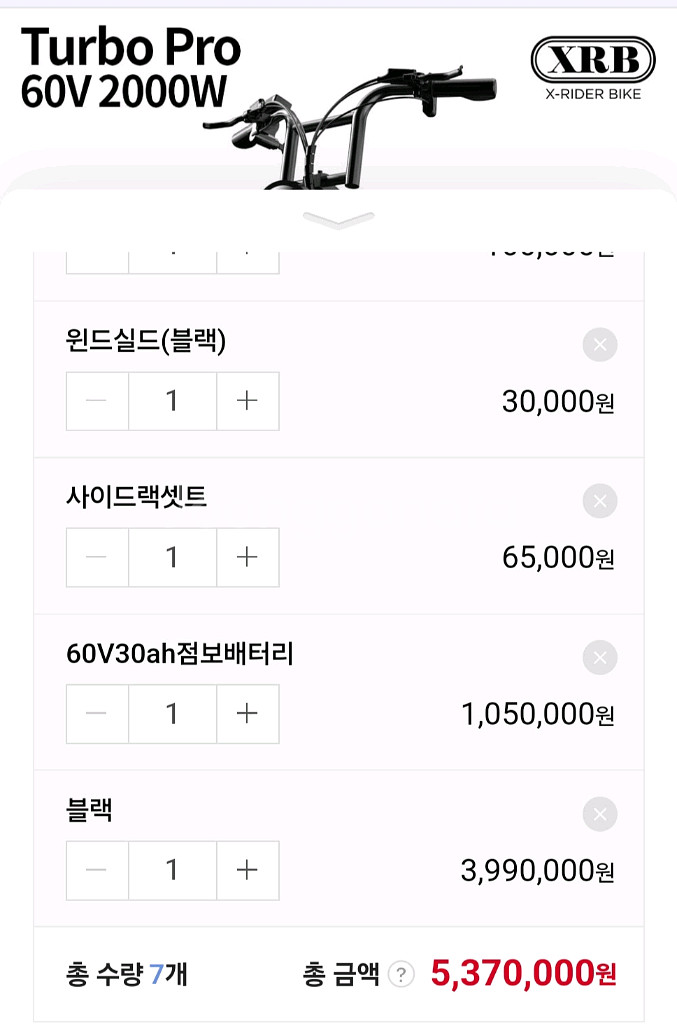The height and width of the screenshot is (1024, 677).
Task: Increase 블랙 item quantity with plus
Action: coord(247,870)
